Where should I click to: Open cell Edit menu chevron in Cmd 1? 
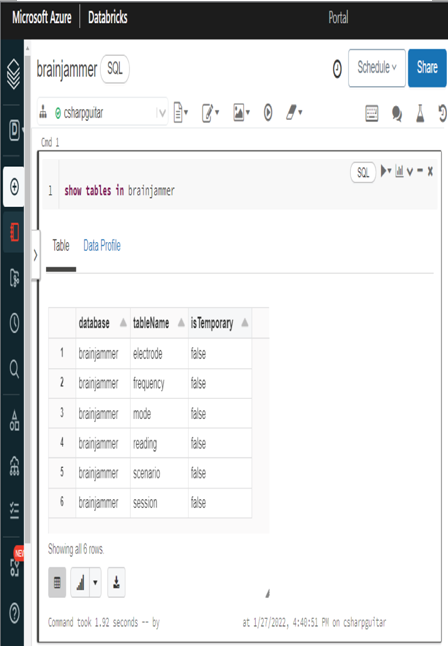click(x=410, y=171)
